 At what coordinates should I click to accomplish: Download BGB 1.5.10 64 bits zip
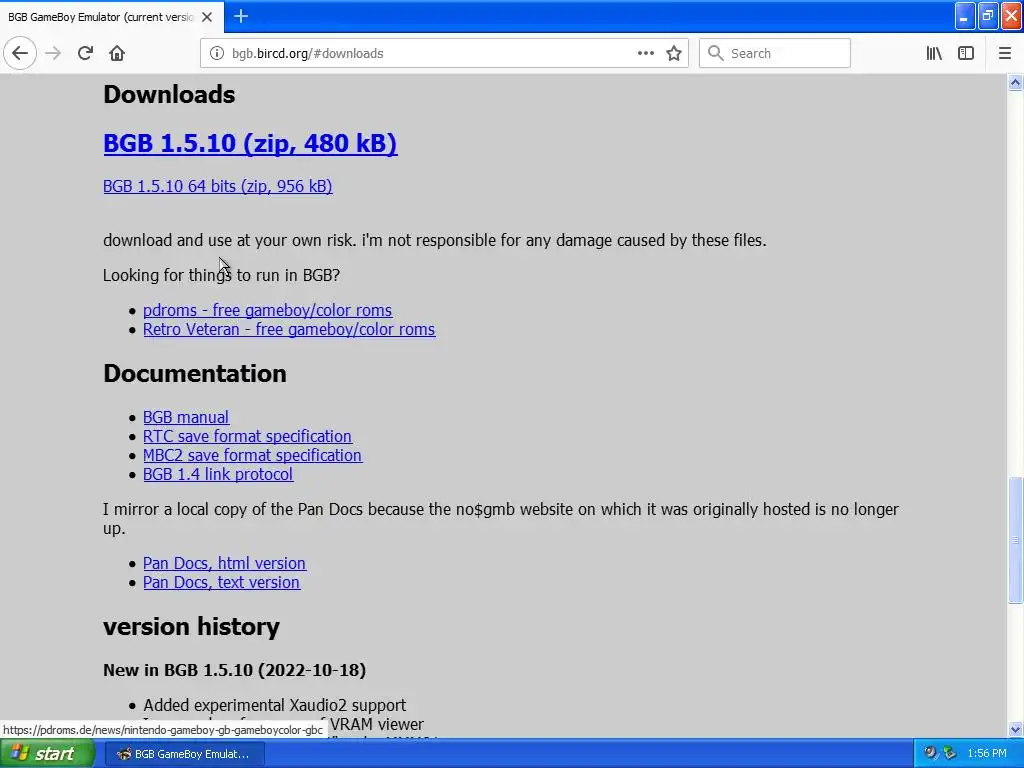pyautogui.click(x=217, y=186)
